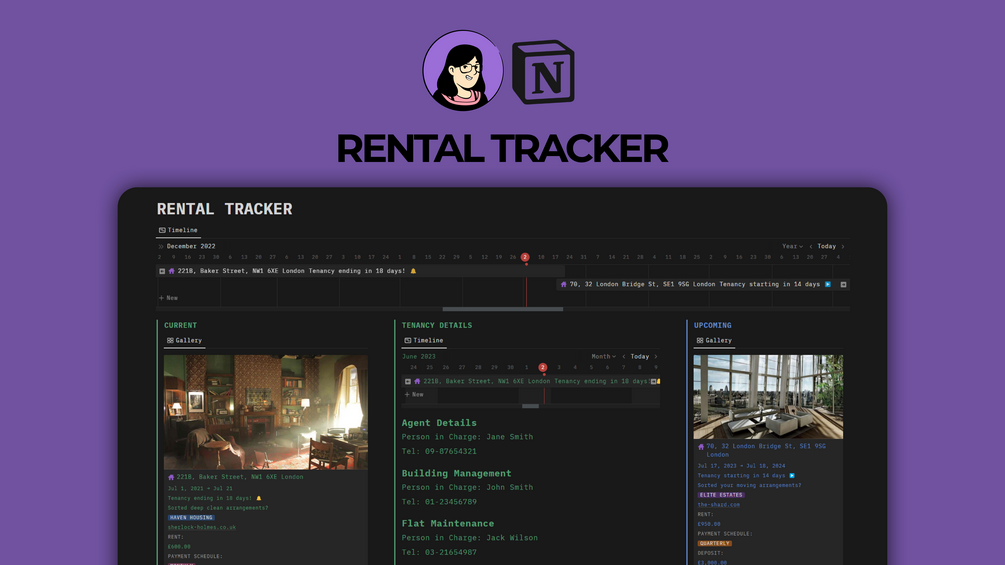The image size is (1005, 565).
Task: Jump to Today in Tenancy Details timeline
Action: point(640,357)
